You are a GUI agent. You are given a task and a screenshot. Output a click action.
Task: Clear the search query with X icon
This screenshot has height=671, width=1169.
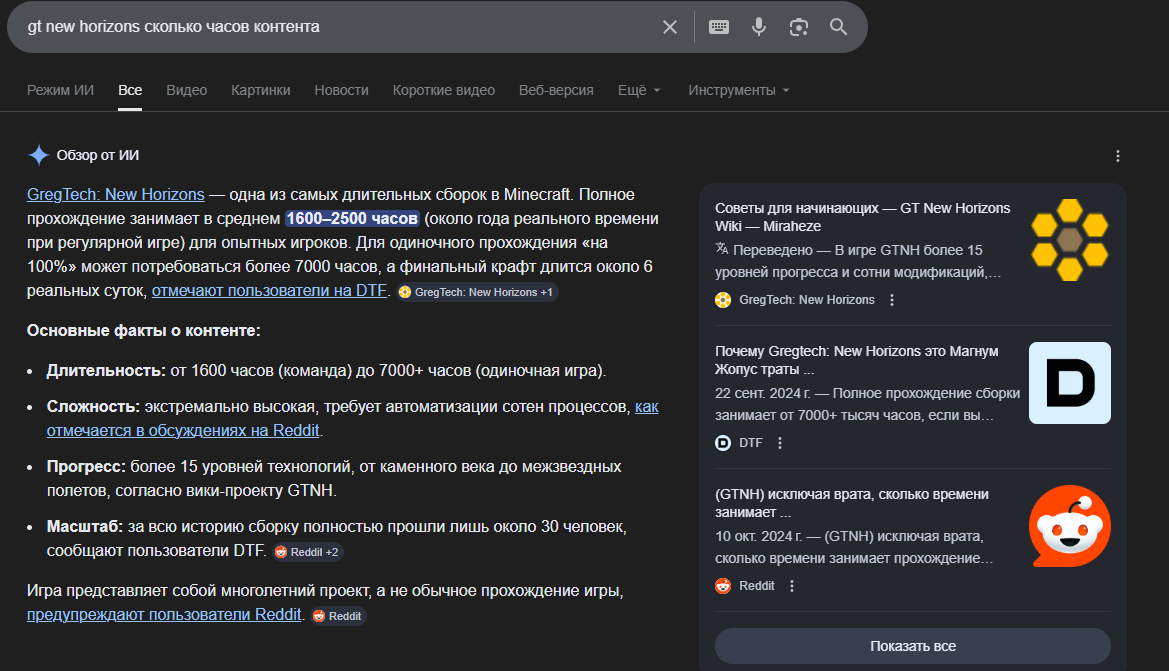coord(670,27)
